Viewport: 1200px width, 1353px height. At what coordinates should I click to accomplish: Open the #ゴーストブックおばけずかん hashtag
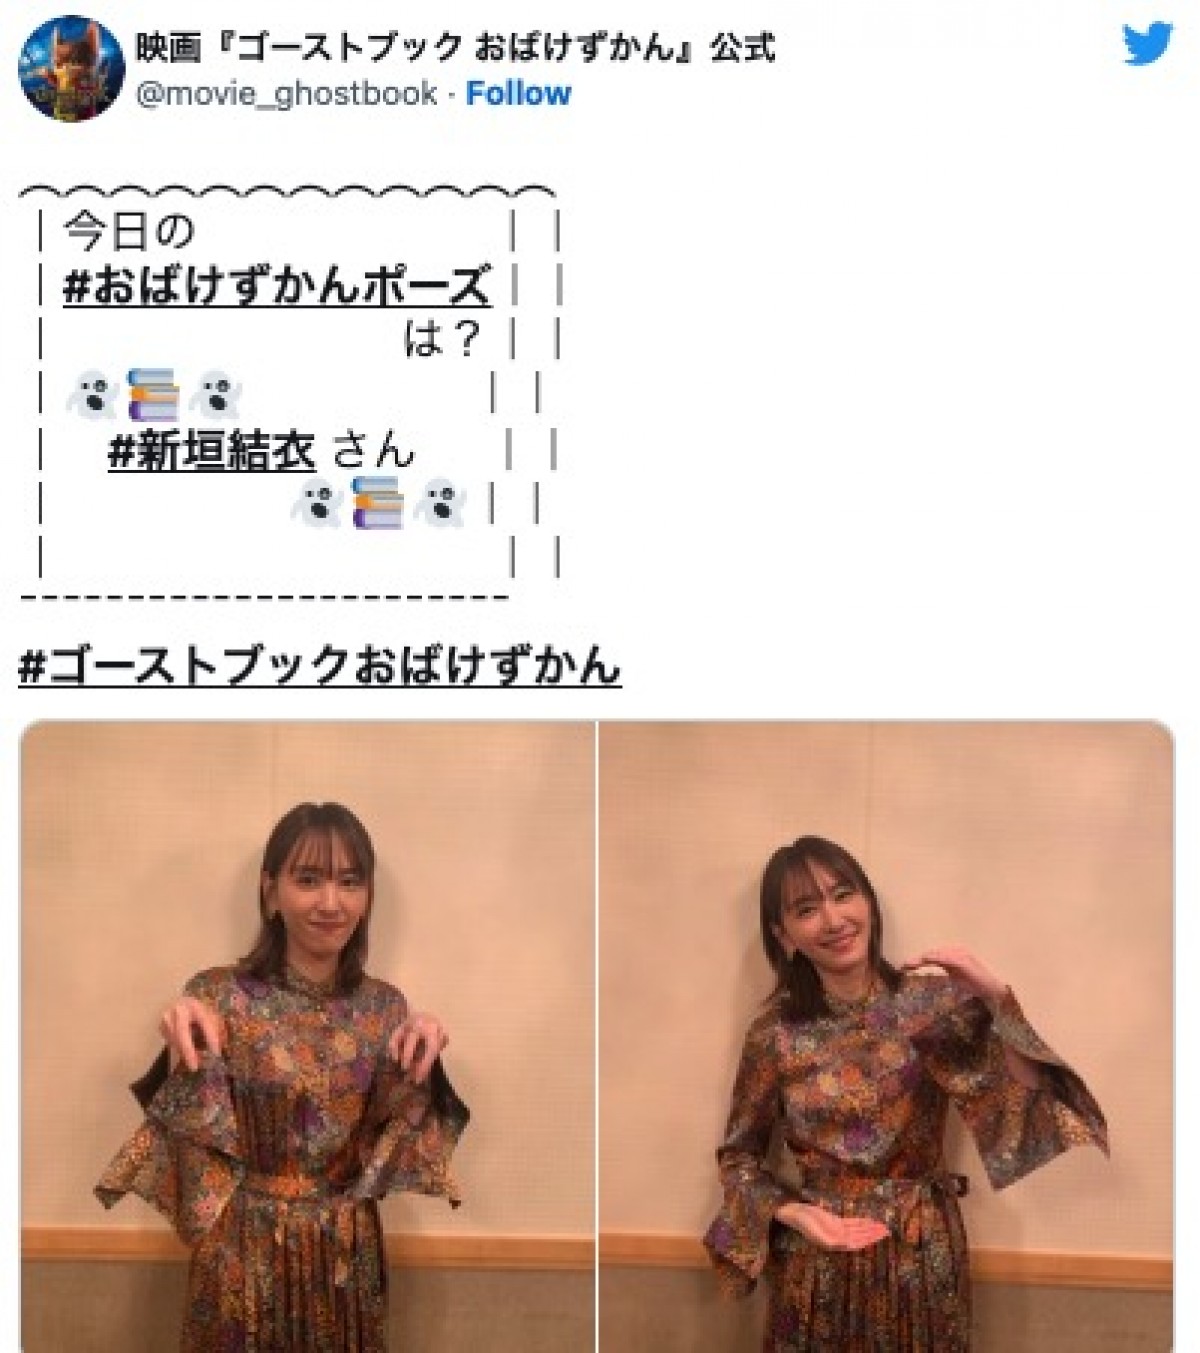320,665
